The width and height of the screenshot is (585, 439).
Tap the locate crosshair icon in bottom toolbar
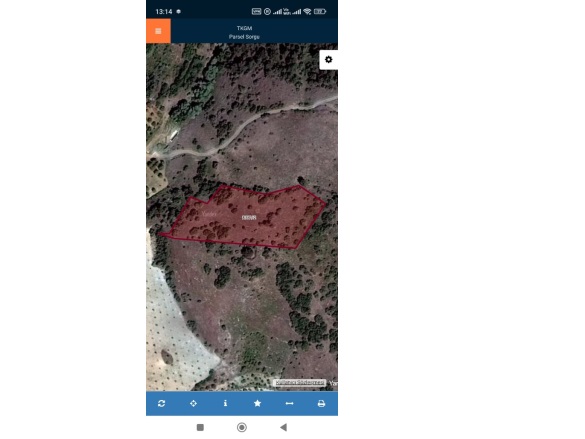pyautogui.click(x=193, y=404)
